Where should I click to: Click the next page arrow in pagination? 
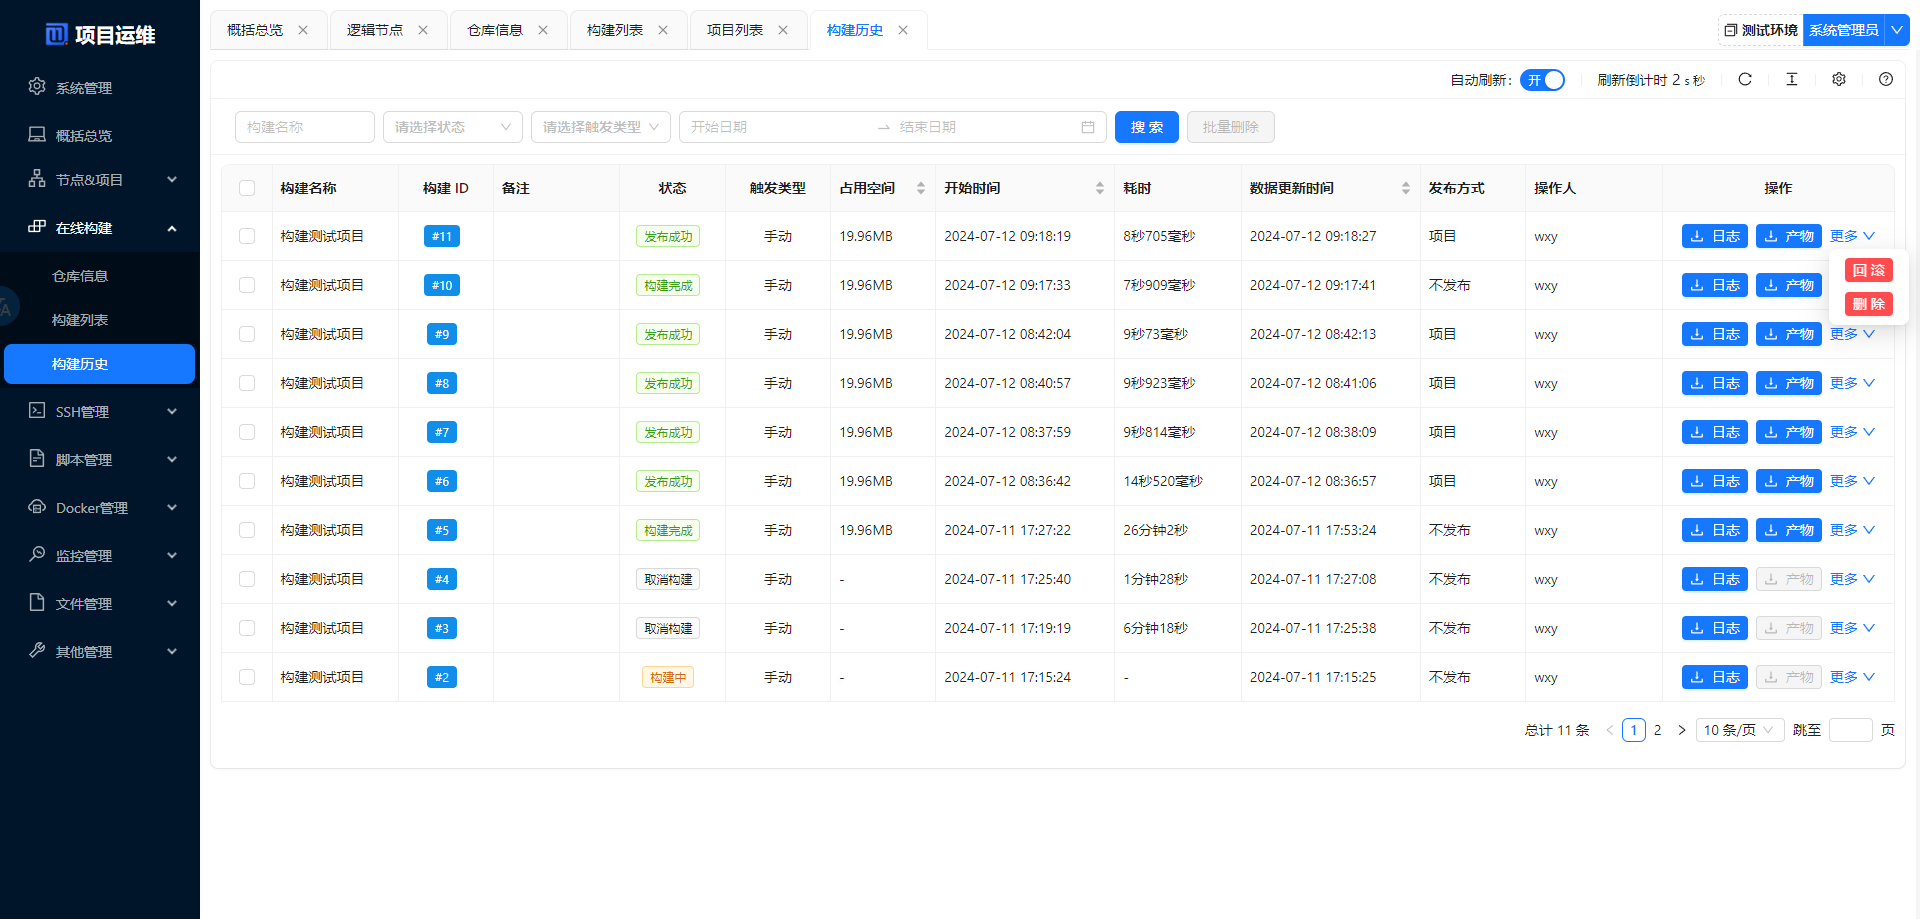coord(1682,730)
